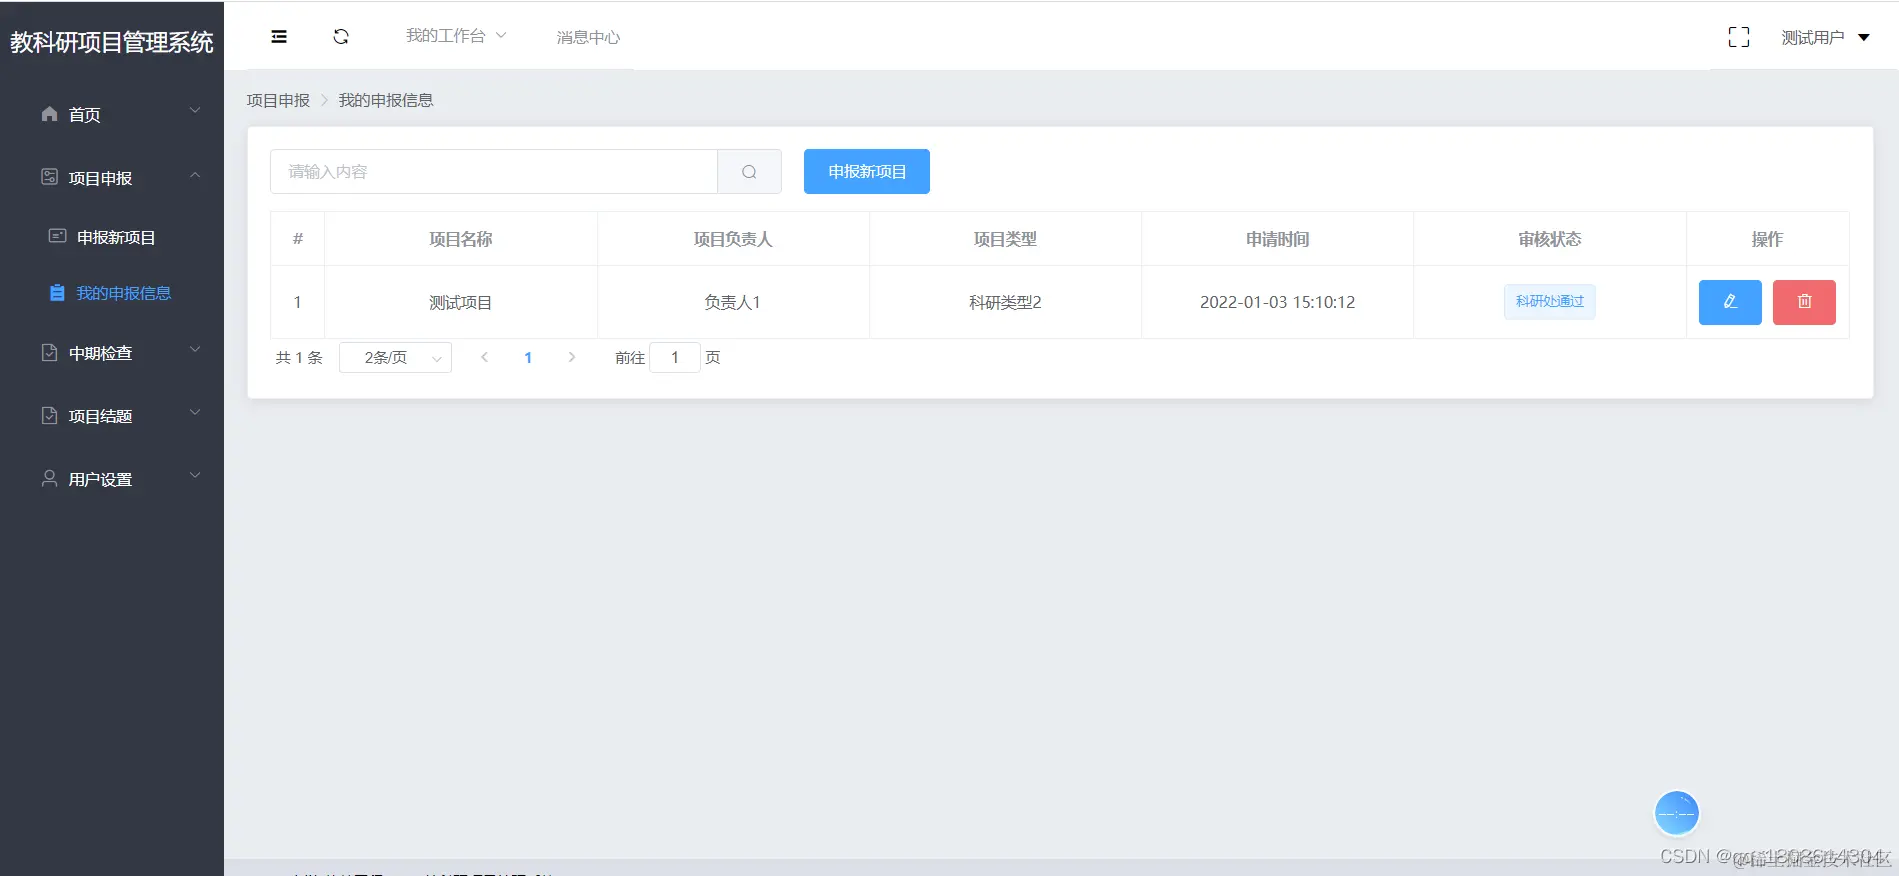The width and height of the screenshot is (1899, 876).
Task: Focus the 前往 page number input
Action: (675, 357)
